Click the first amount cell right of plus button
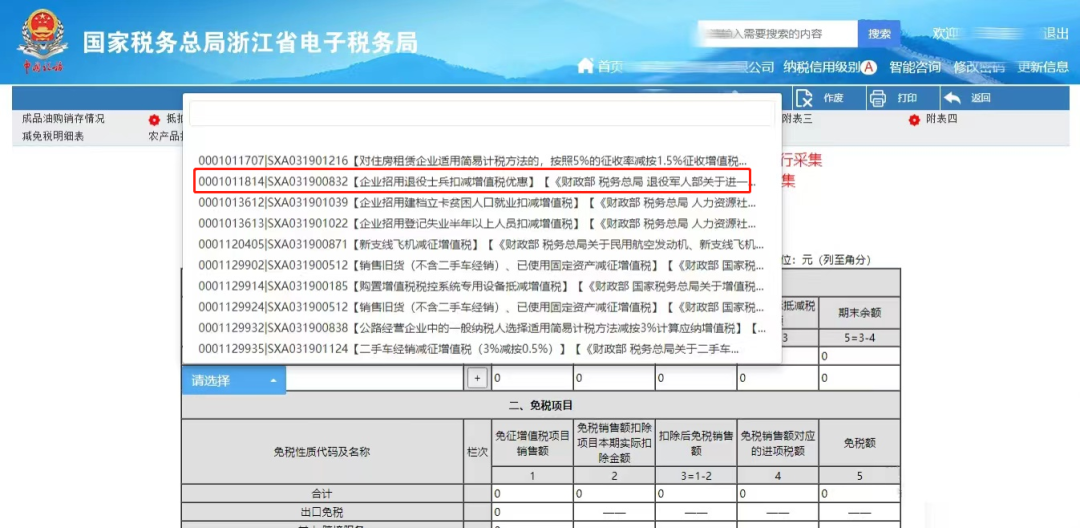Viewport: 1080px width, 528px height. point(532,378)
